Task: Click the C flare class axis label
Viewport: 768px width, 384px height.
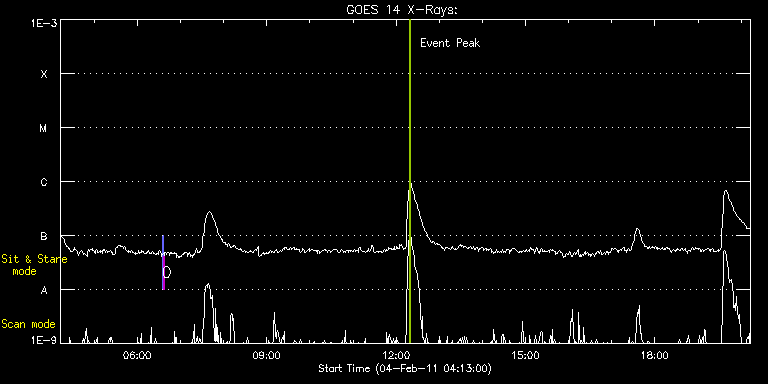Action: (44, 182)
